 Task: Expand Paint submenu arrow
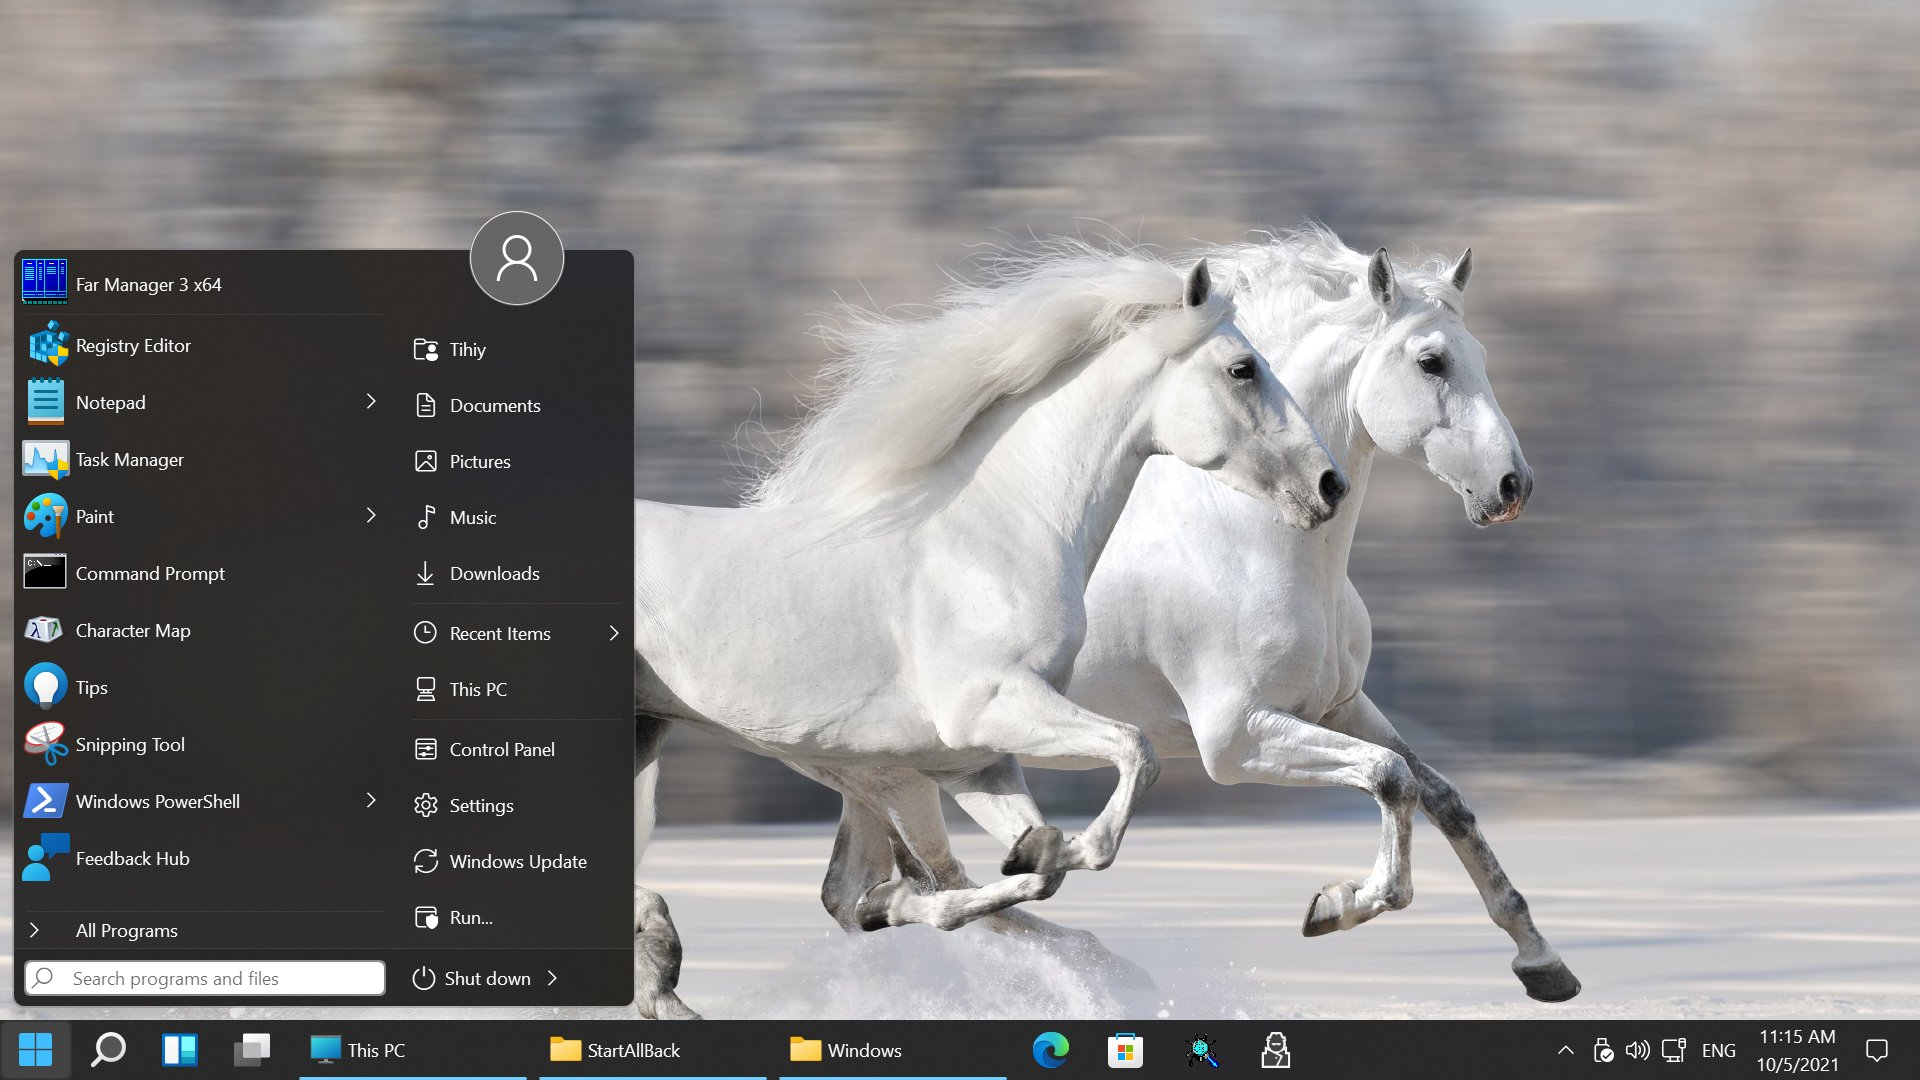tap(369, 514)
